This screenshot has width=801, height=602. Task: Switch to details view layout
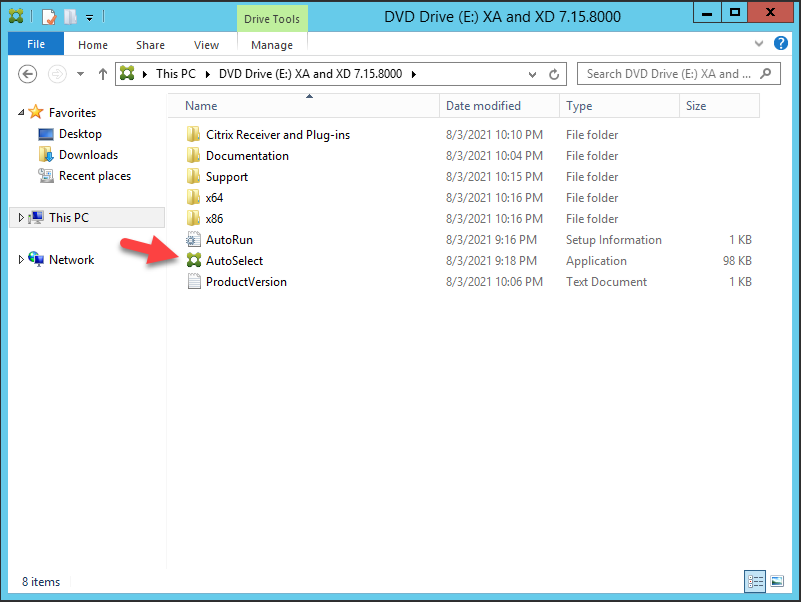755,581
